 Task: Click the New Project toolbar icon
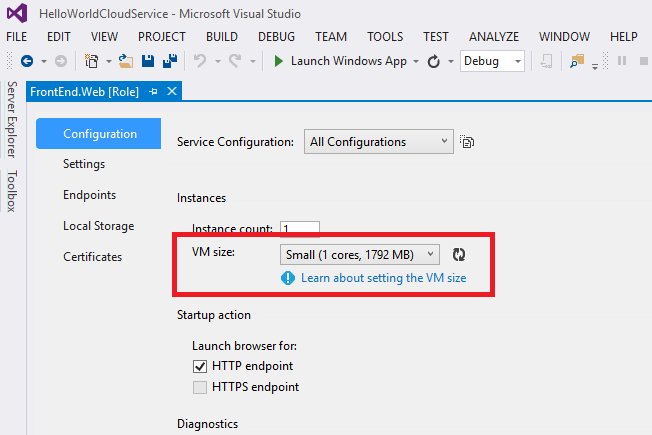coord(92,61)
